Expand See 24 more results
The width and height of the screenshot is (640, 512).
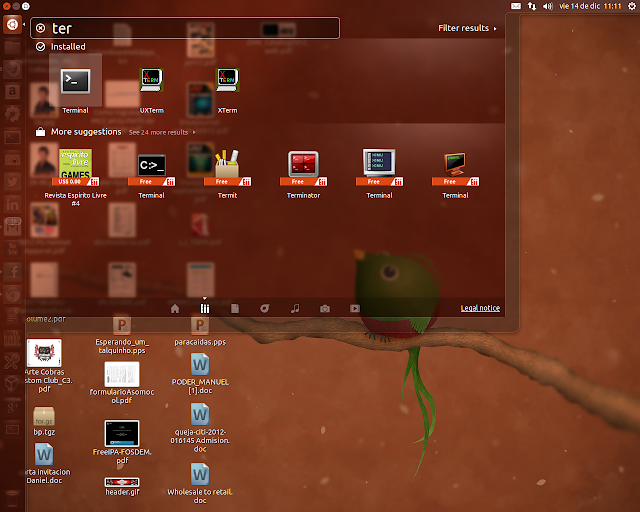pyautogui.click(x=162, y=132)
